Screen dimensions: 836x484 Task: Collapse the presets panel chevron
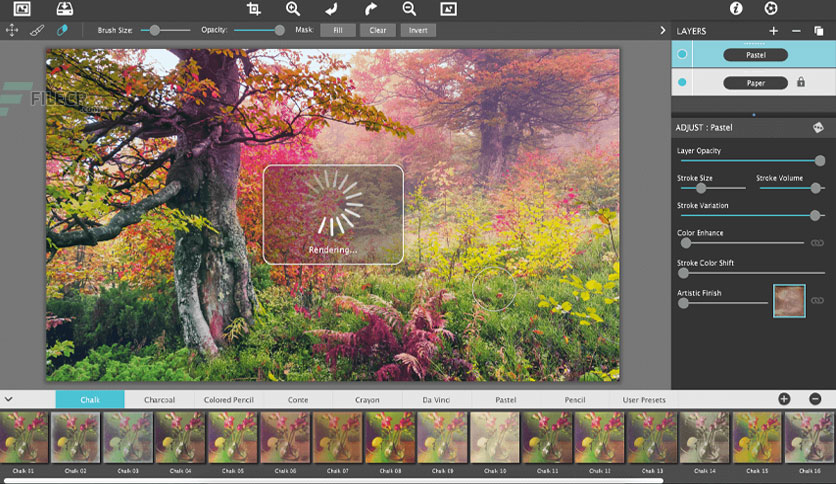(9, 399)
